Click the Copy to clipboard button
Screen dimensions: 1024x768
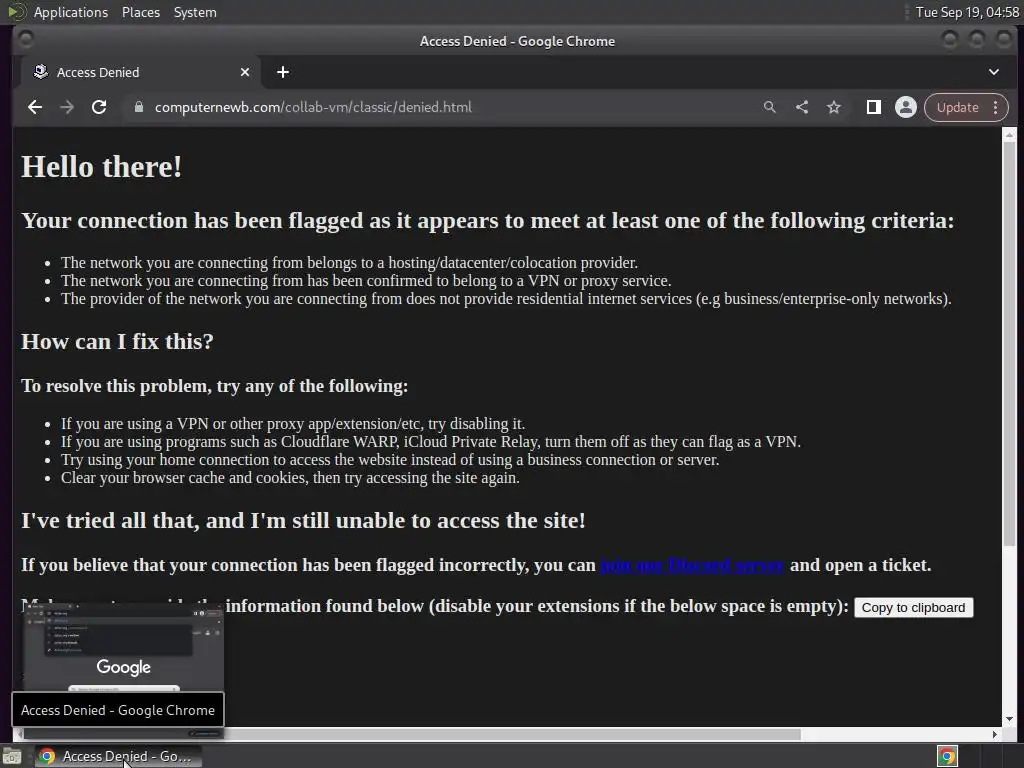pyautogui.click(x=913, y=607)
